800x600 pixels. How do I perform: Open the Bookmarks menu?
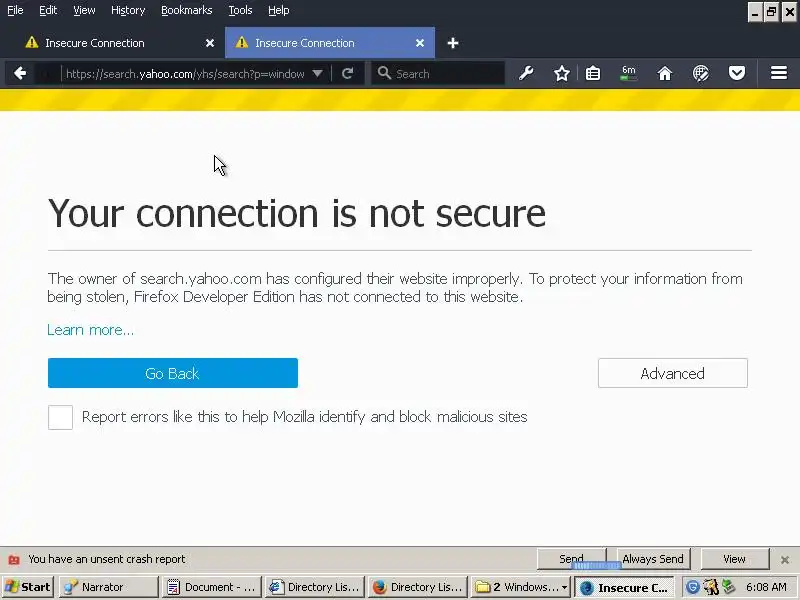pyautogui.click(x=187, y=10)
